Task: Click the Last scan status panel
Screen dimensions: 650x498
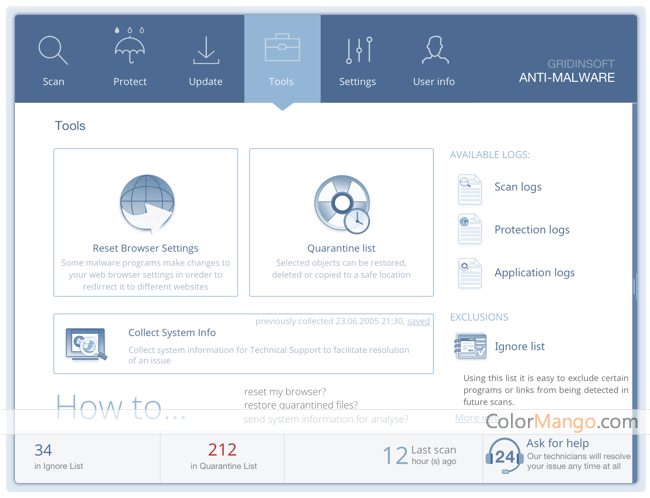Action: click(x=419, y=456)
